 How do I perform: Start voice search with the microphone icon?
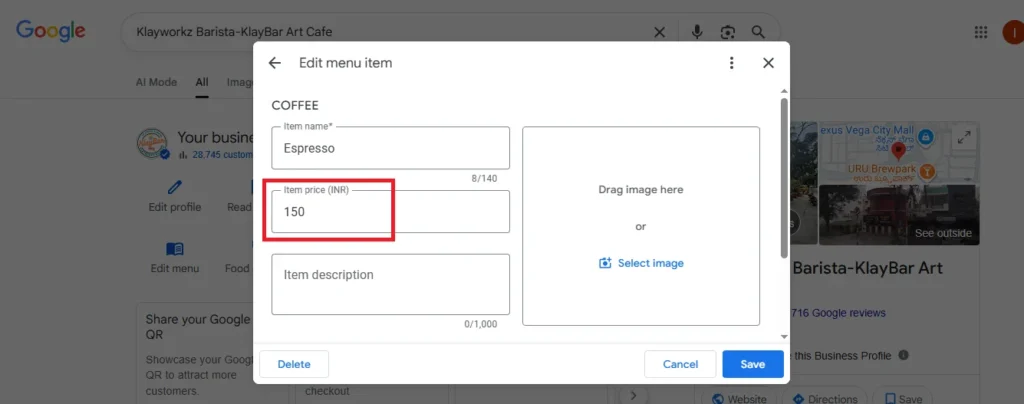(x=697, y=32)
